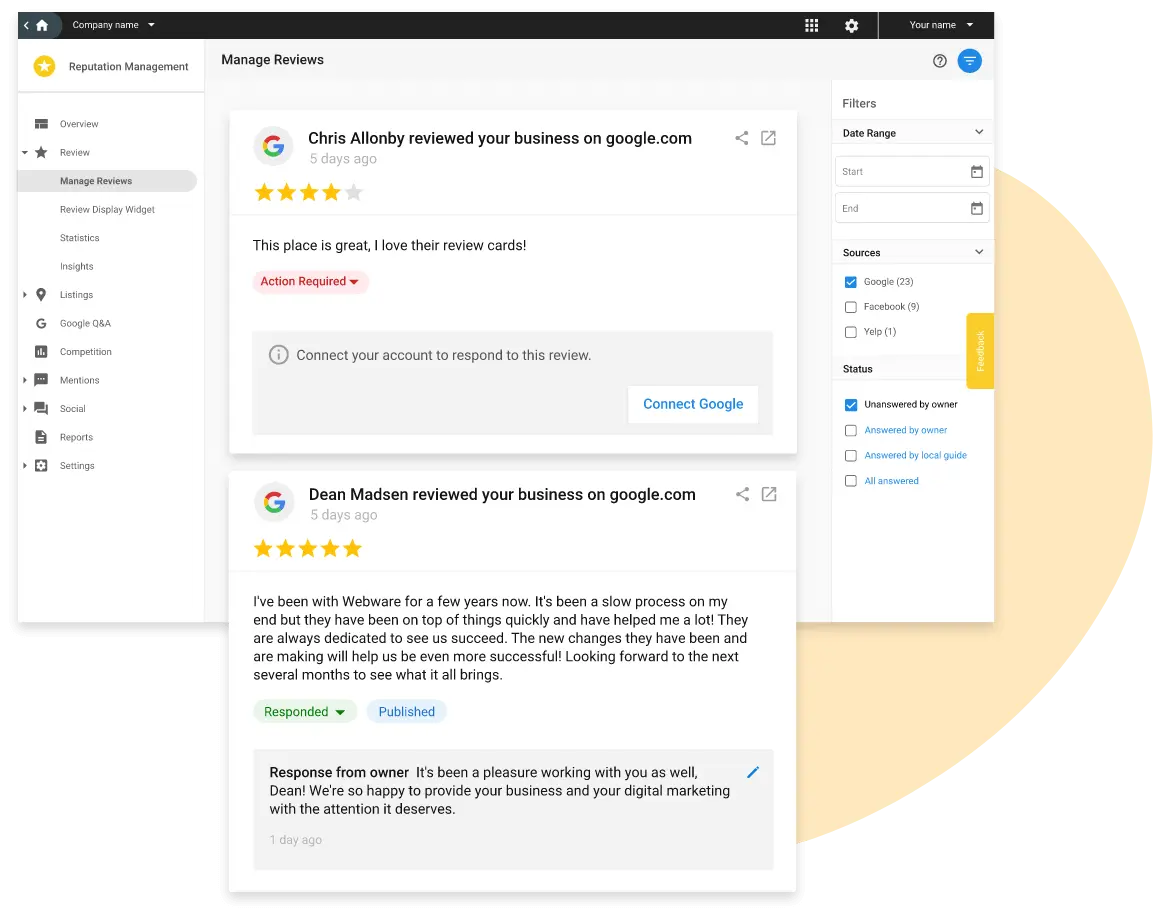This screenshot has width=1153, height=916.
Task: Open the filter icon at top right
Action: [x=969, y=60]
